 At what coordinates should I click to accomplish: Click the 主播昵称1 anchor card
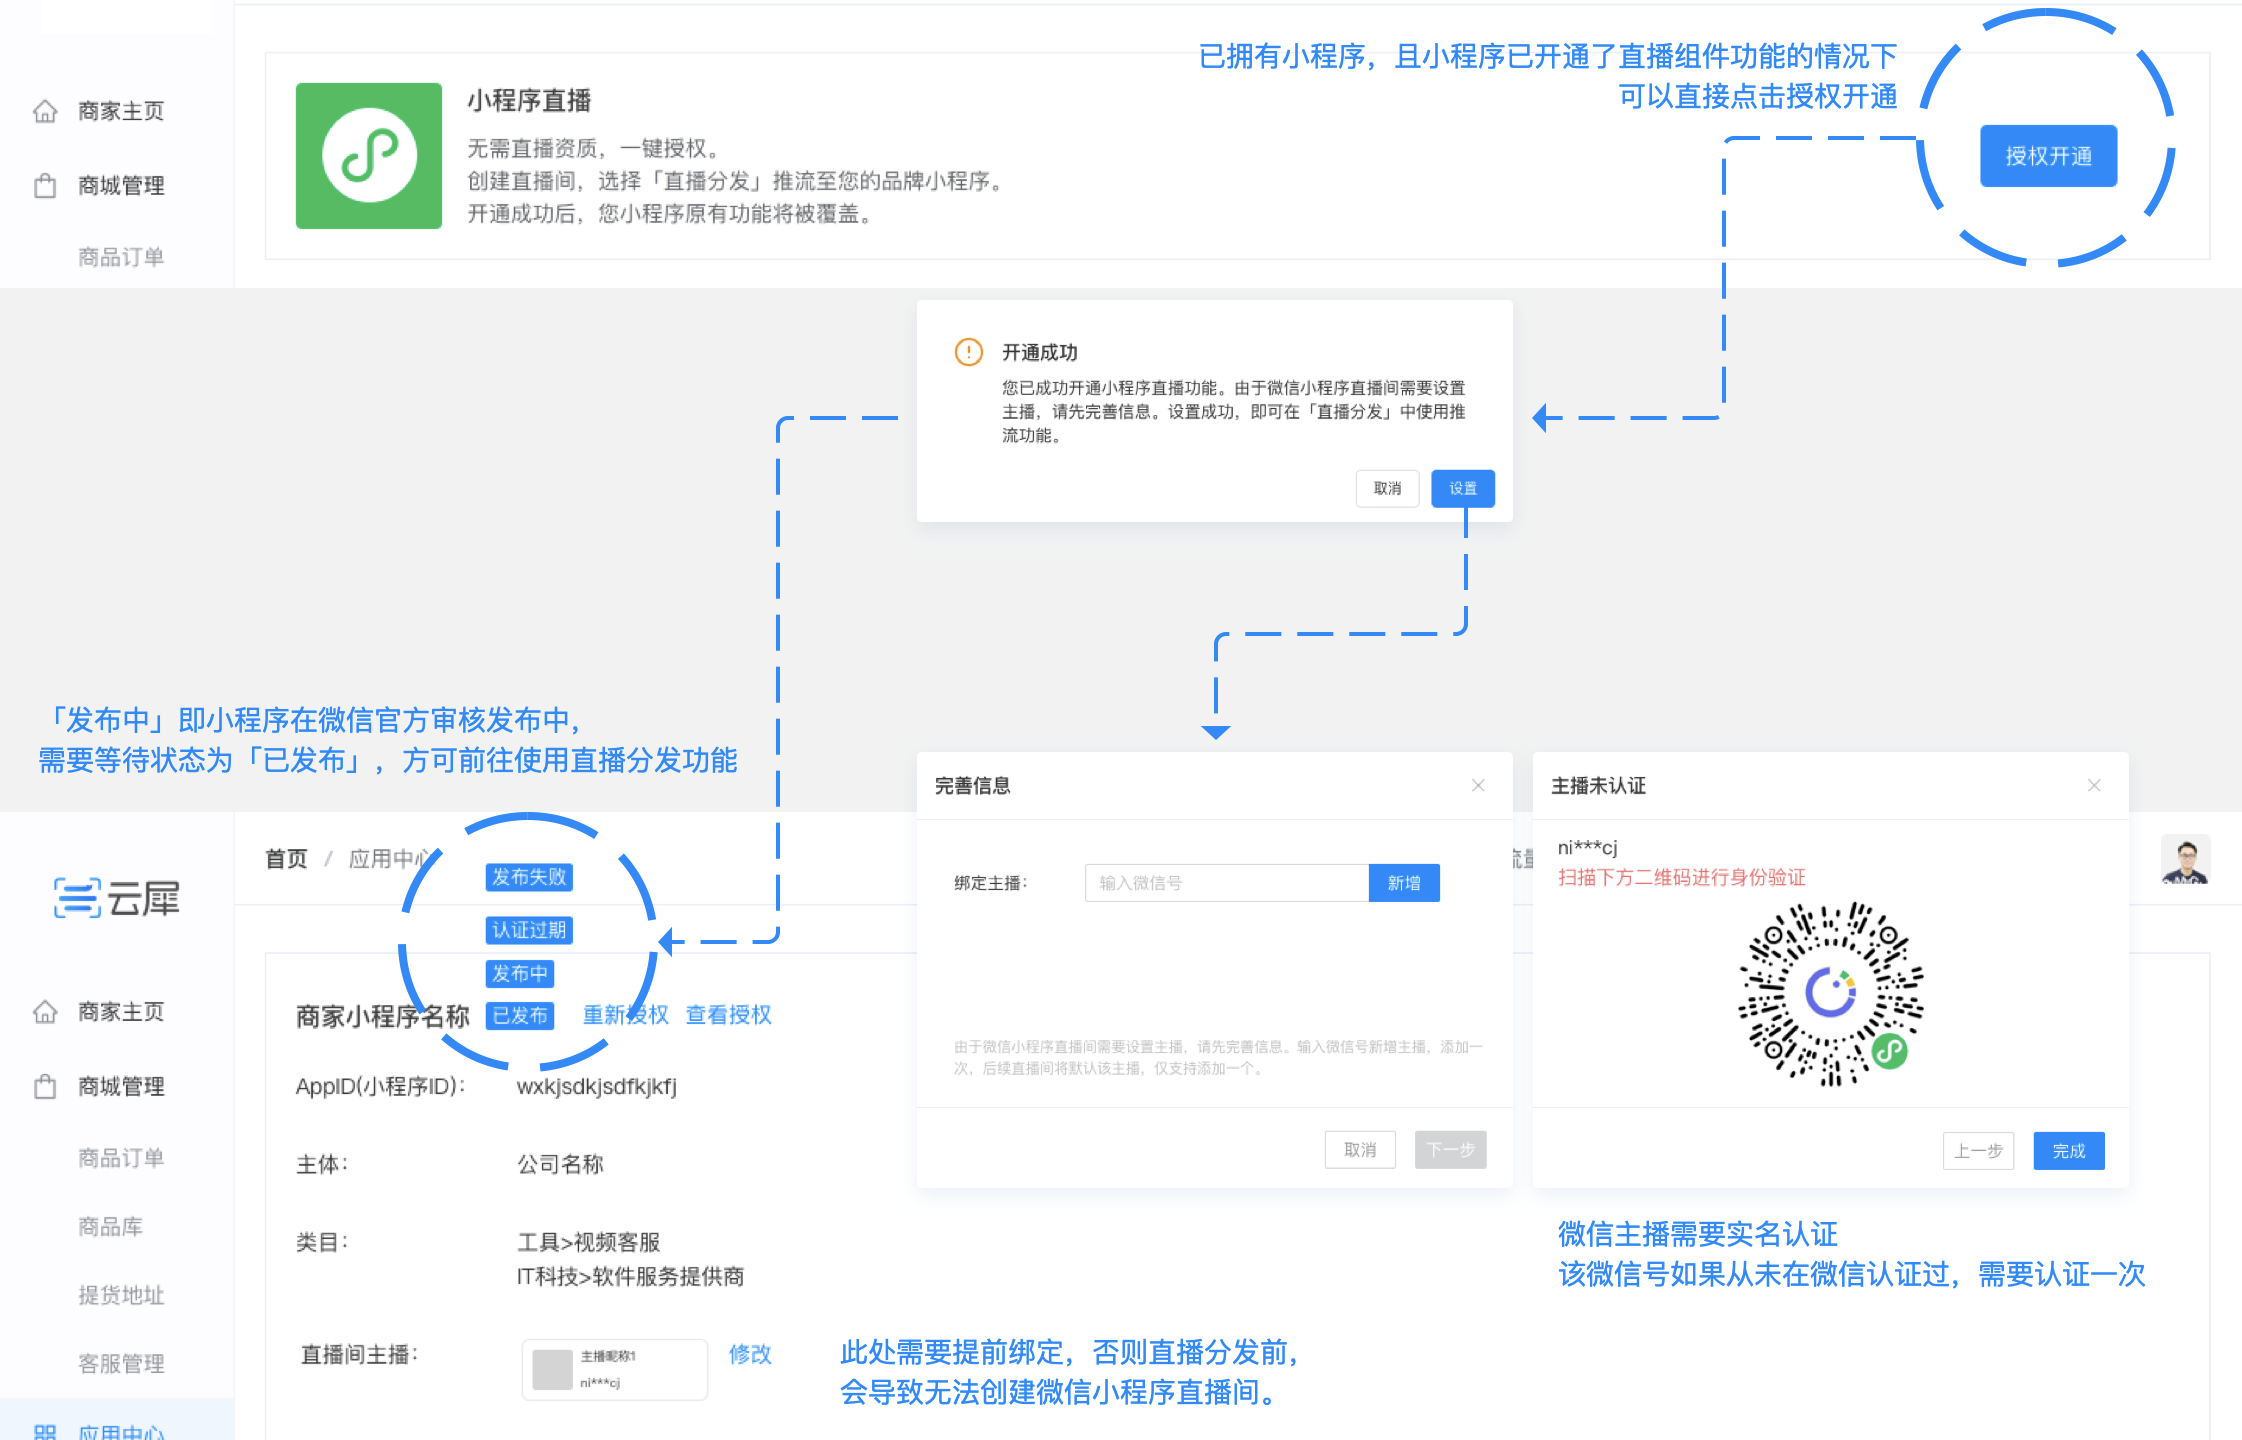point(615,1369)
